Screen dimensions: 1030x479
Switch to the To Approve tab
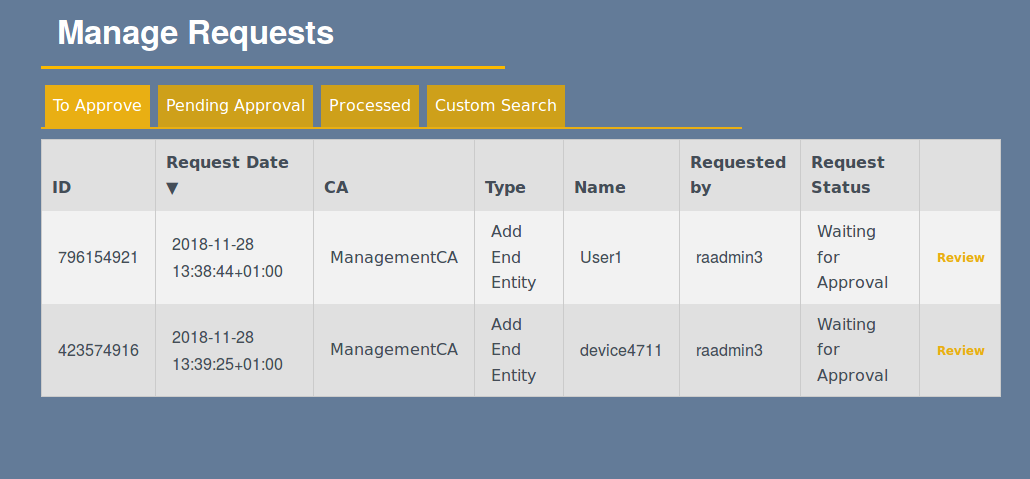pos(97,106)
